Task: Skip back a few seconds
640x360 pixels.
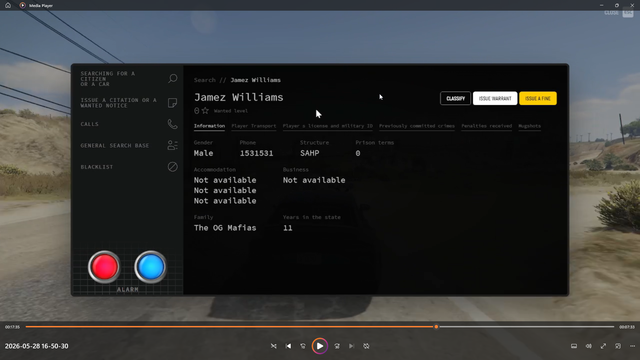Action: [303, 346]
